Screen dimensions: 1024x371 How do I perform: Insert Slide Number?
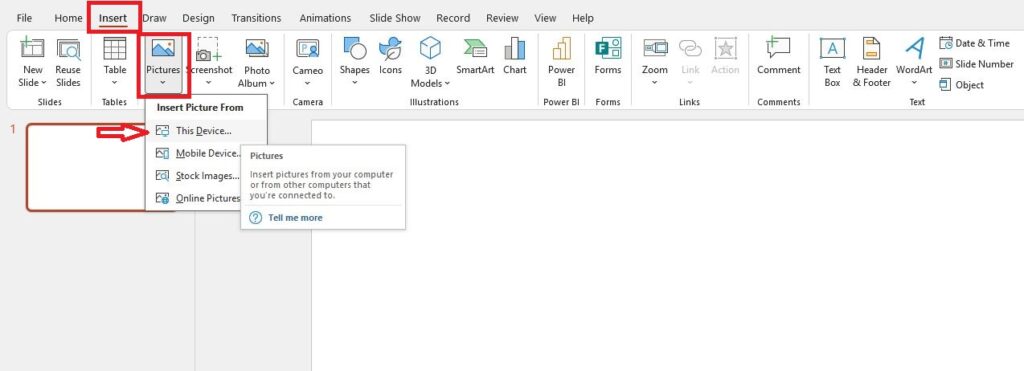(x=976, y=64)
